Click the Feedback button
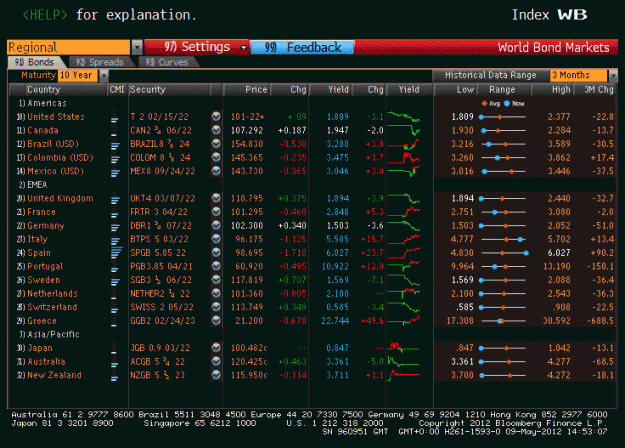625x448 pixels. 302,47
